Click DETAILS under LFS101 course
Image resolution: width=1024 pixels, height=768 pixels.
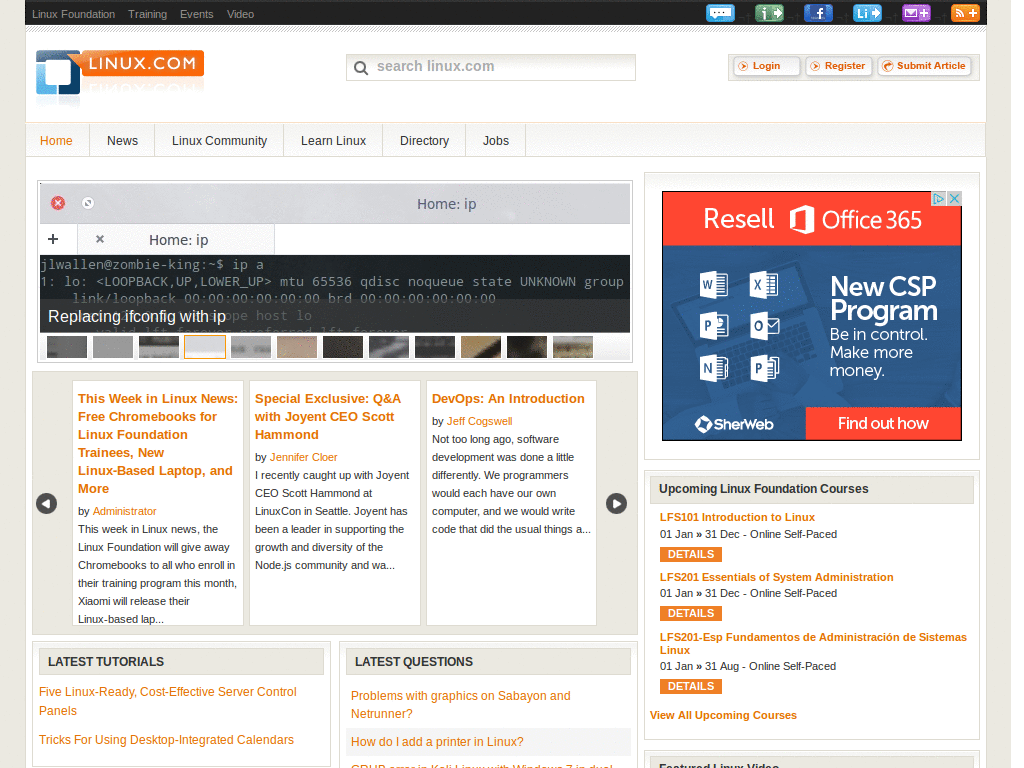(691, 554)
